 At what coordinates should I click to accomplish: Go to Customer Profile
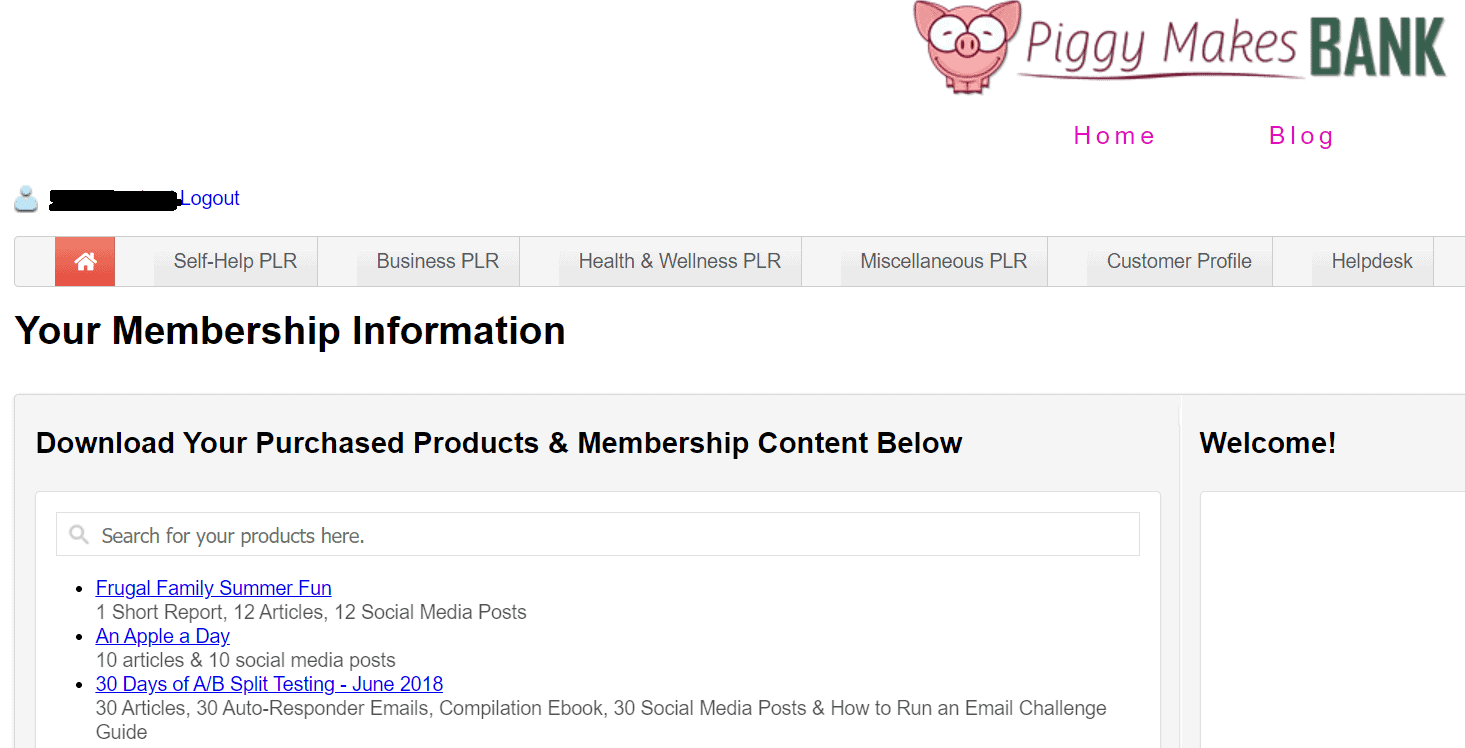pos(1179,262)
